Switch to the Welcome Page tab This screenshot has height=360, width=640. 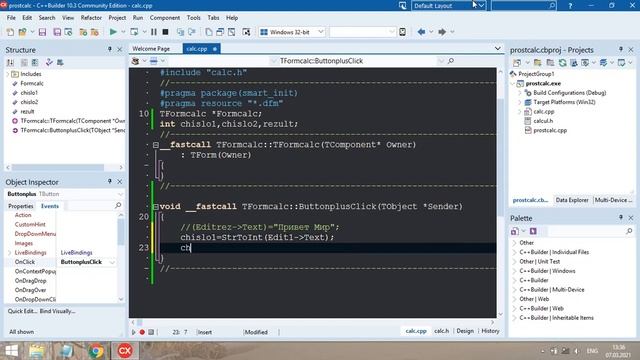tap(151, 49)
